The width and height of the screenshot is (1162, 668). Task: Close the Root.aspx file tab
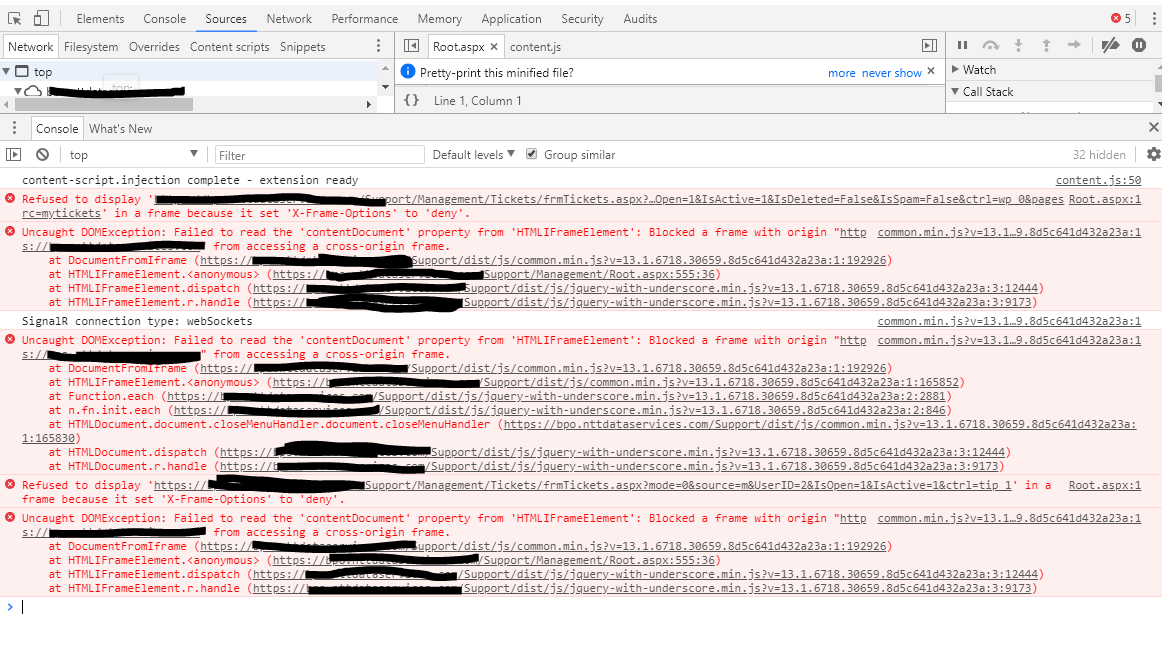tap(494, 47)
